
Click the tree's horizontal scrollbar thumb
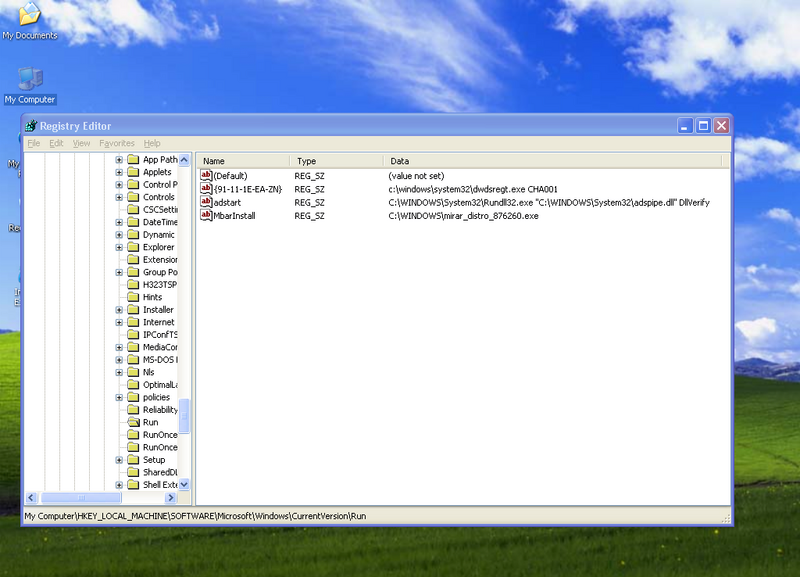tap(81, 497)
